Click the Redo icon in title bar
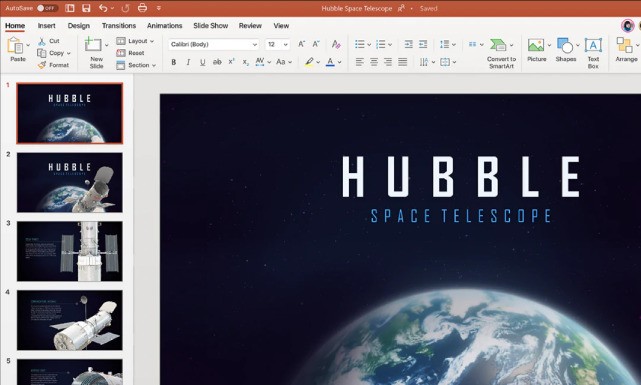 click(126, 8)
